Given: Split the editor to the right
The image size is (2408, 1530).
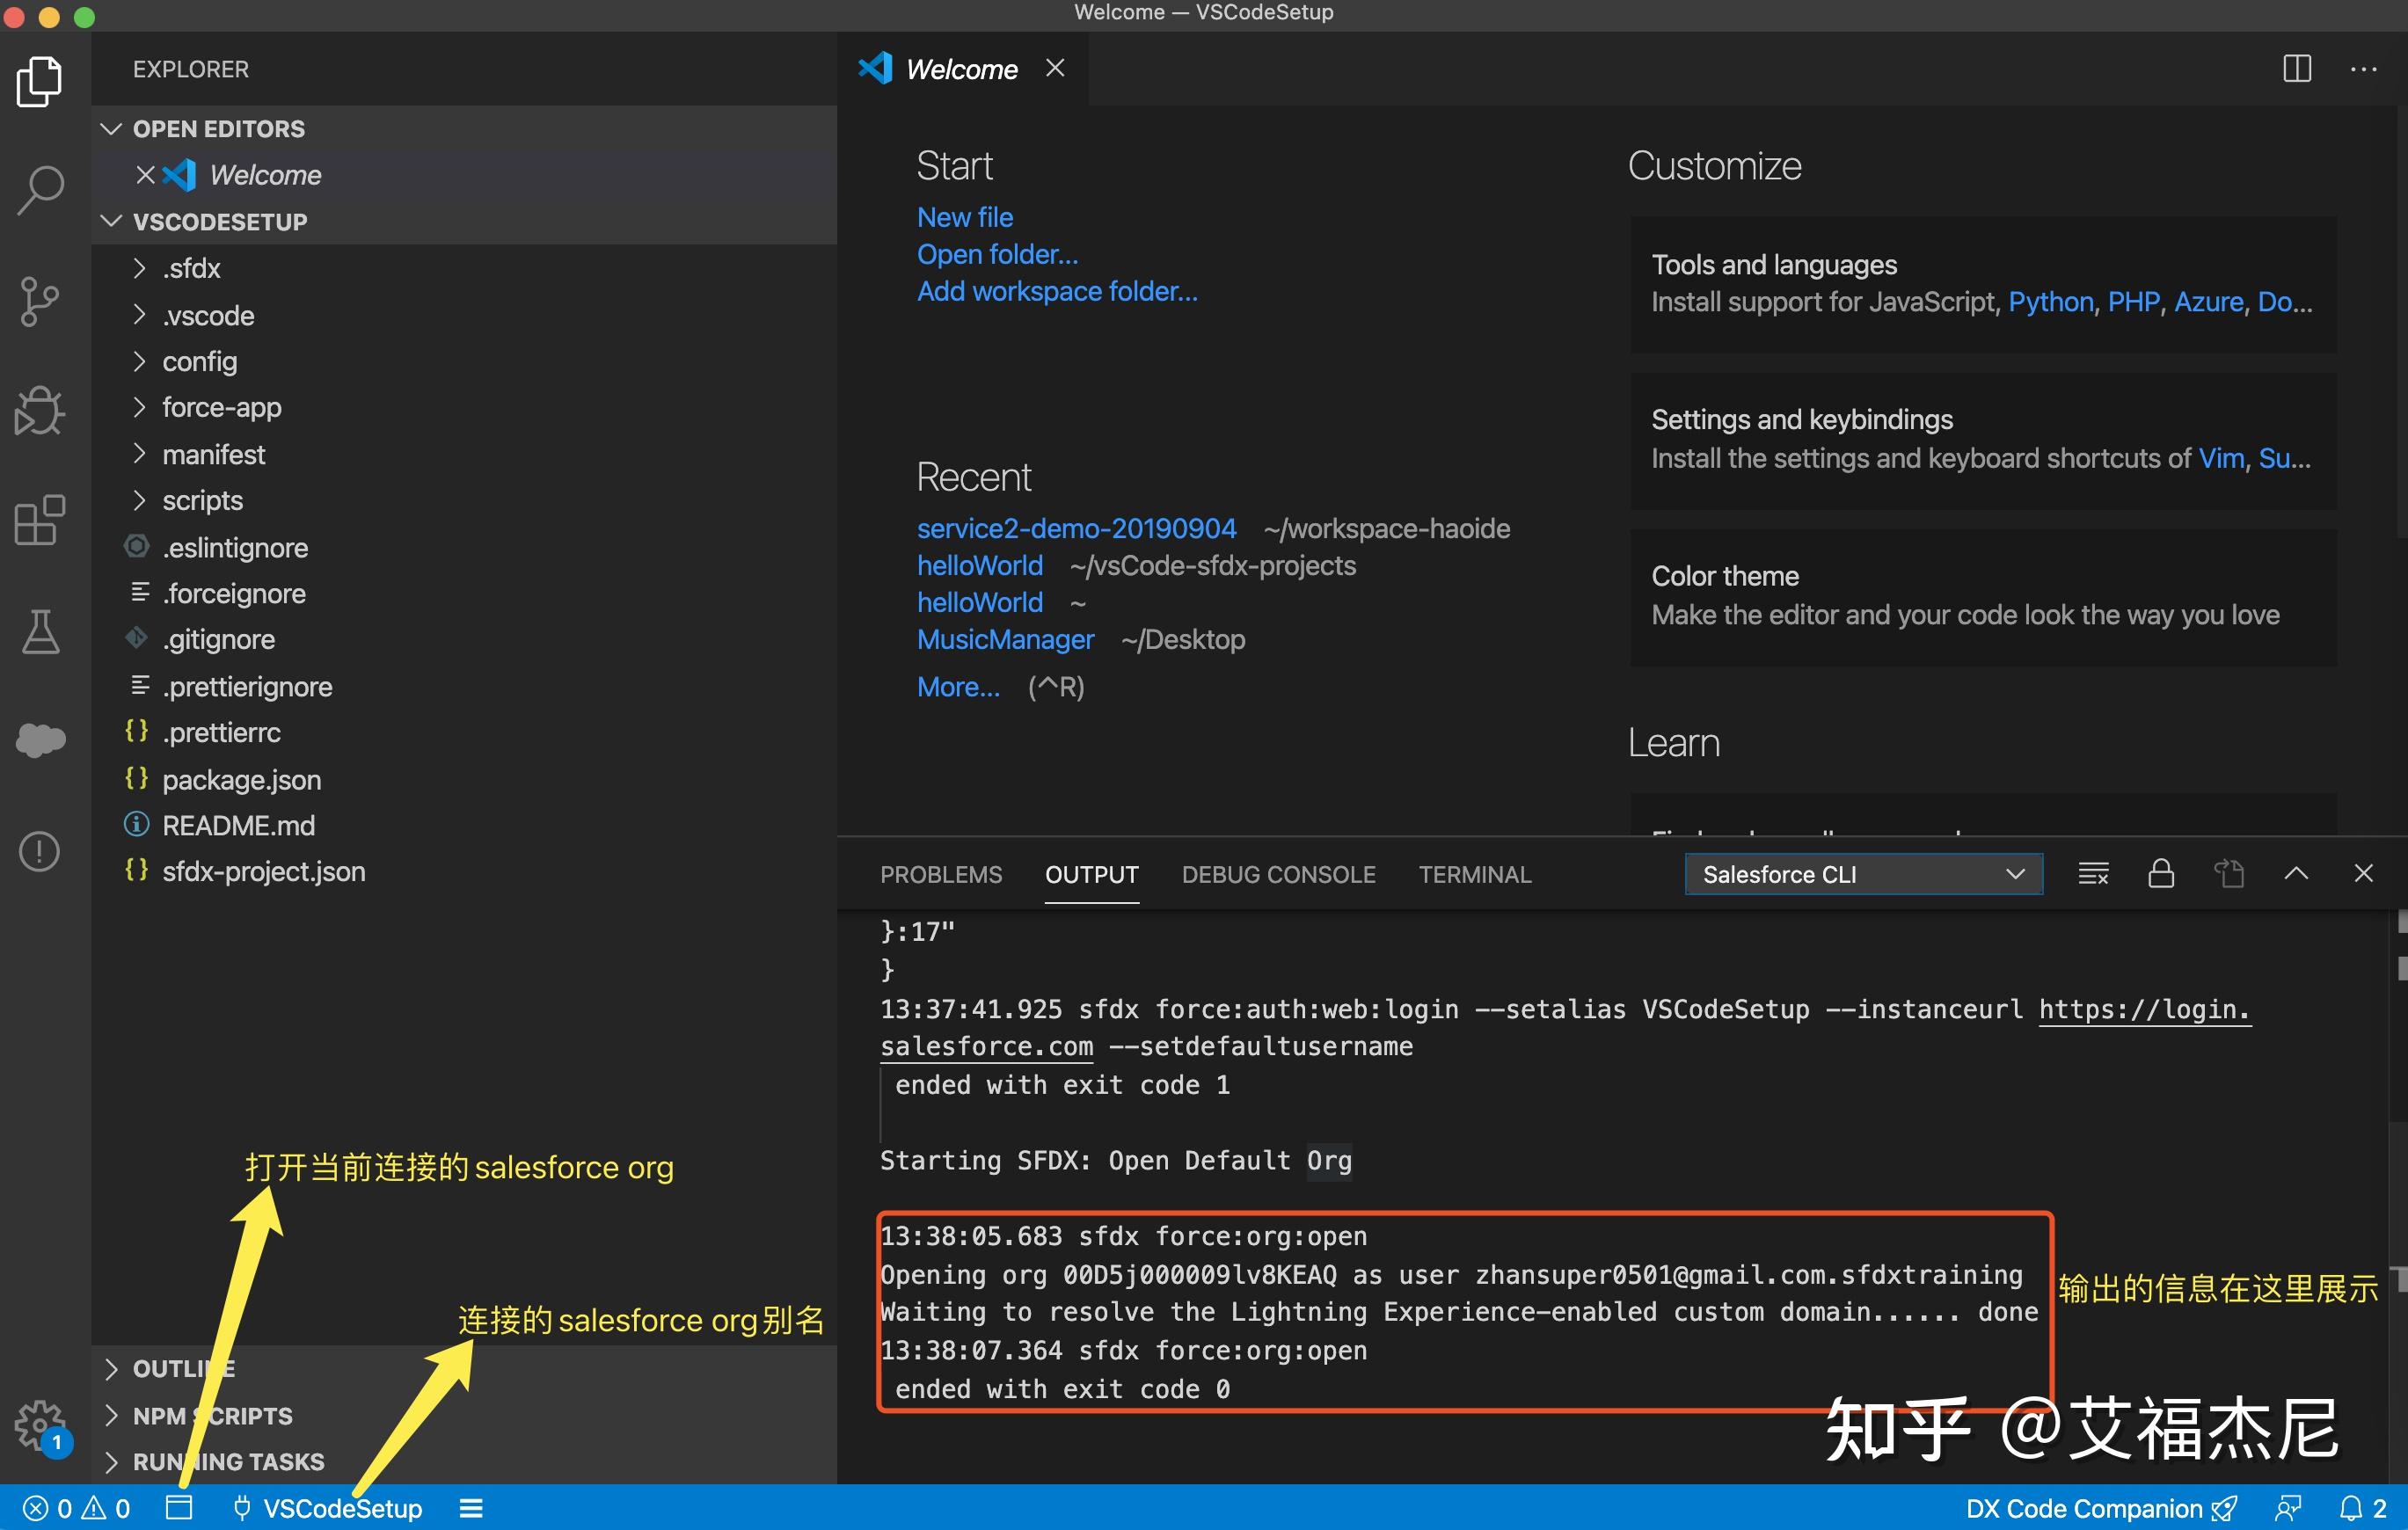Looking at the screenshot, I should pos(2297,69).
